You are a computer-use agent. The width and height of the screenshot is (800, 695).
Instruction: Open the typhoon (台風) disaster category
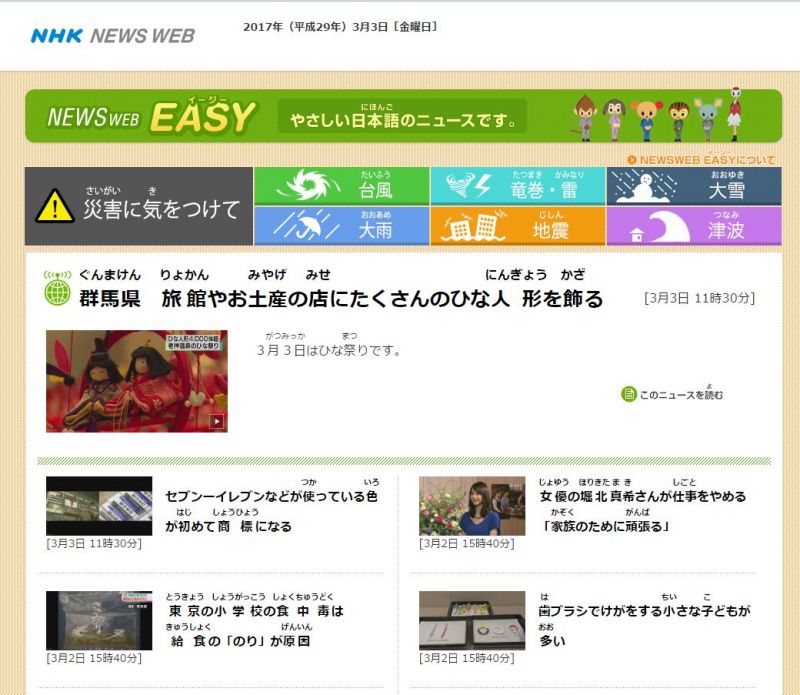pos(341,186)
